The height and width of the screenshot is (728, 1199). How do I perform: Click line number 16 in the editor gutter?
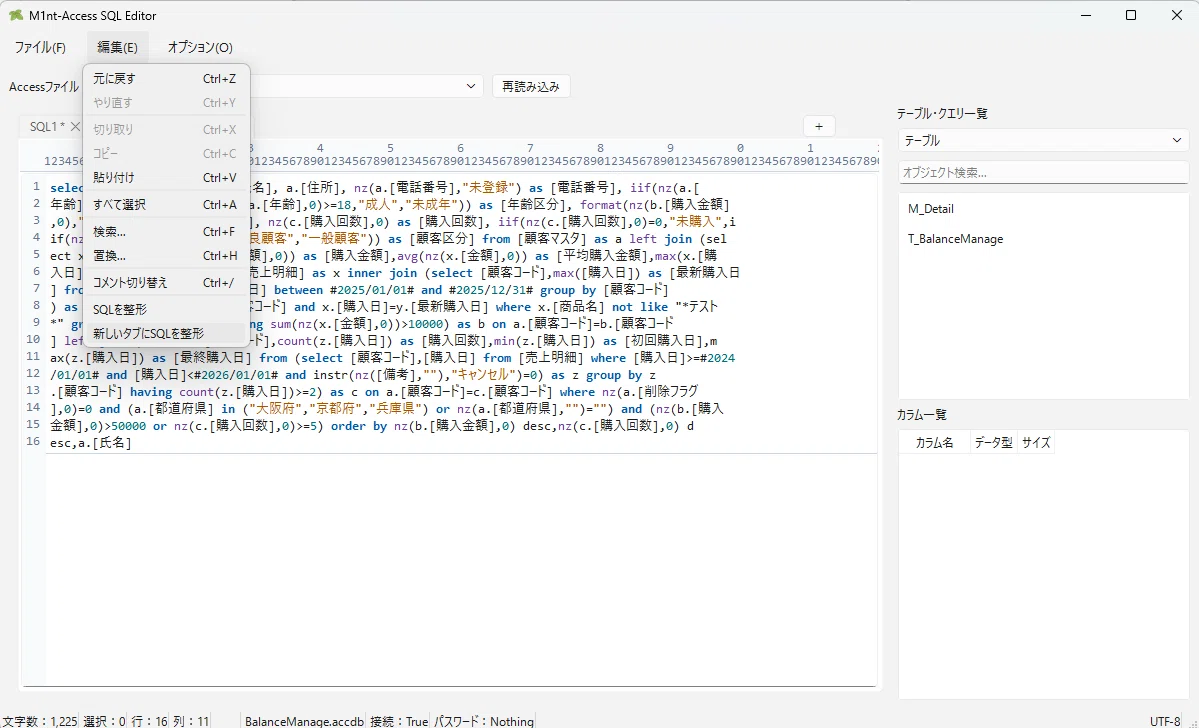click(x=32, y=442)
